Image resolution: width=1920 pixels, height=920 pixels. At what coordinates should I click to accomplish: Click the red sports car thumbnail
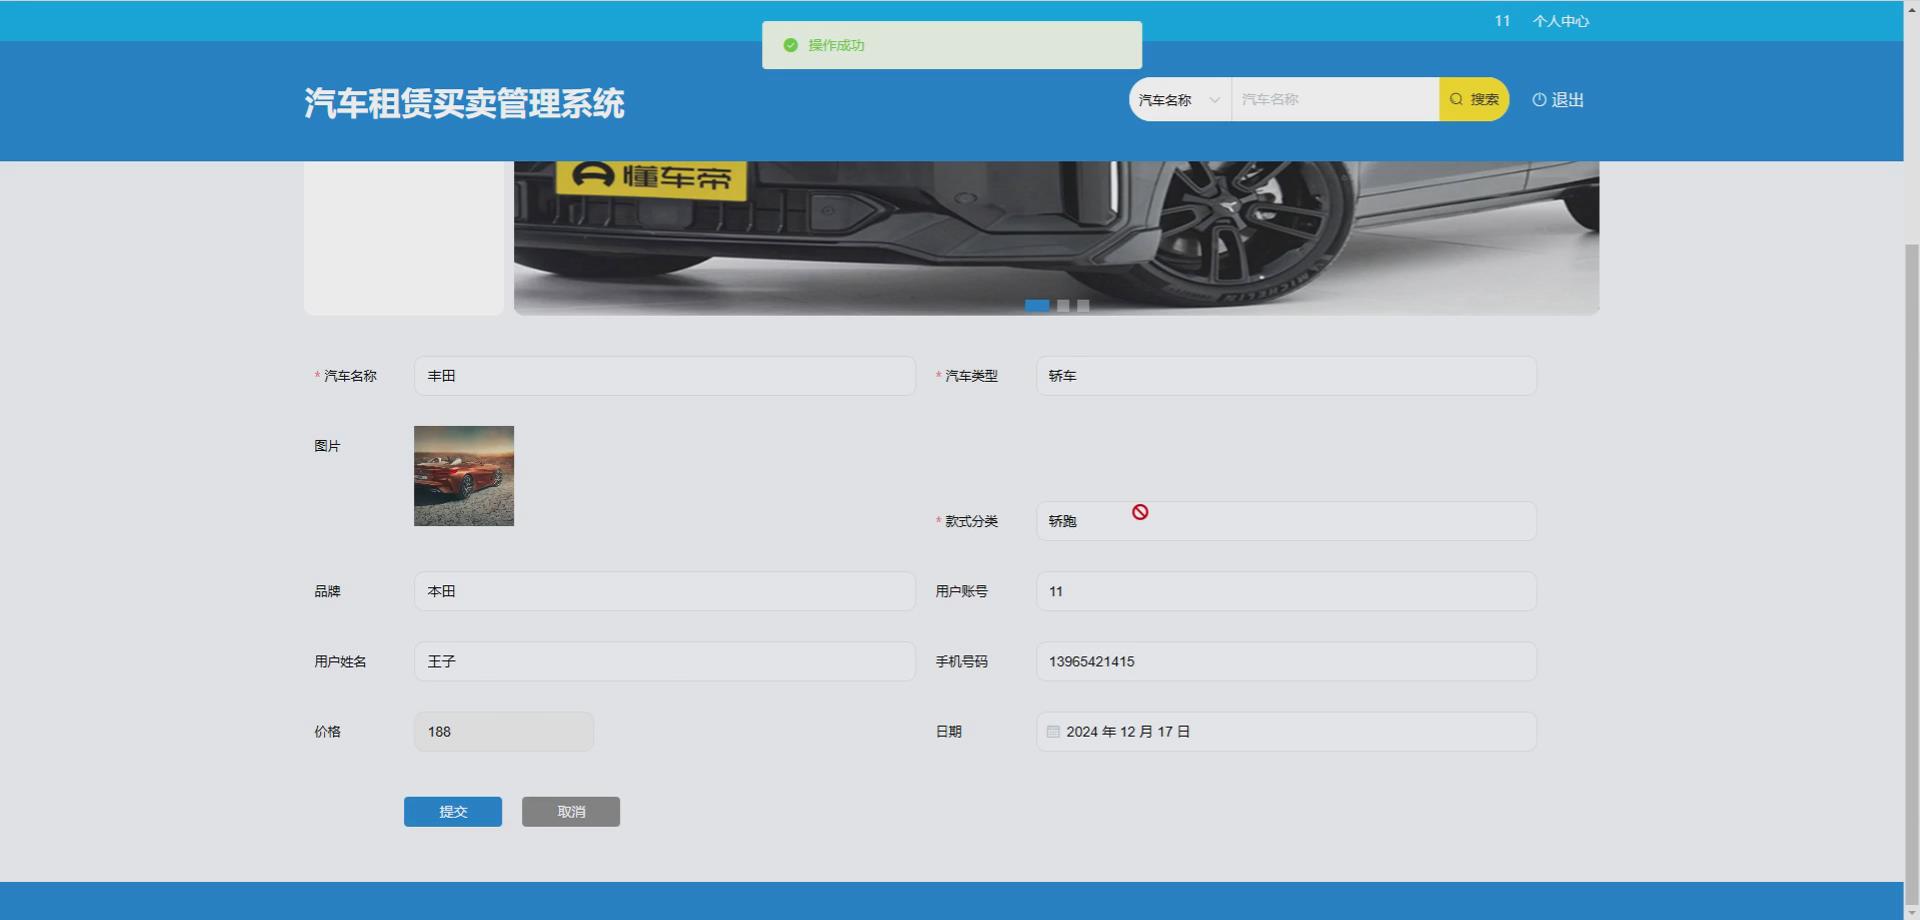click(x=464, y=476)
